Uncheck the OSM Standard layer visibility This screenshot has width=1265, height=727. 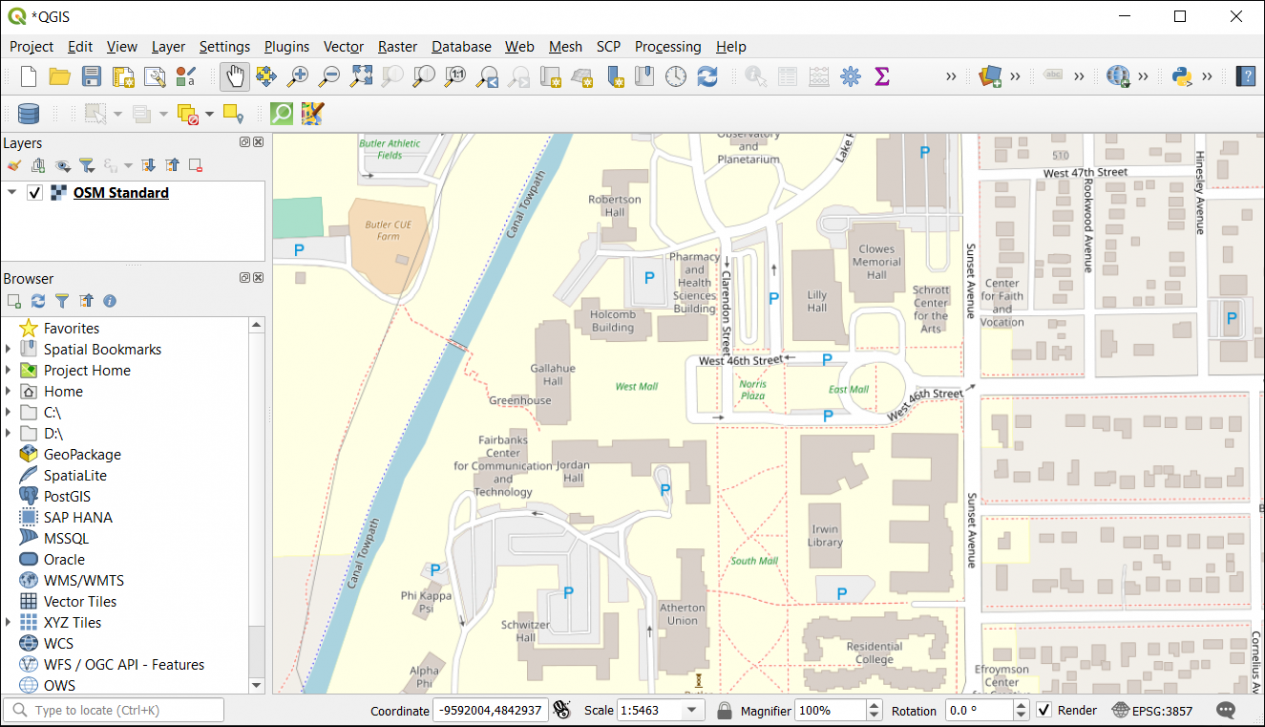(35, 193)
